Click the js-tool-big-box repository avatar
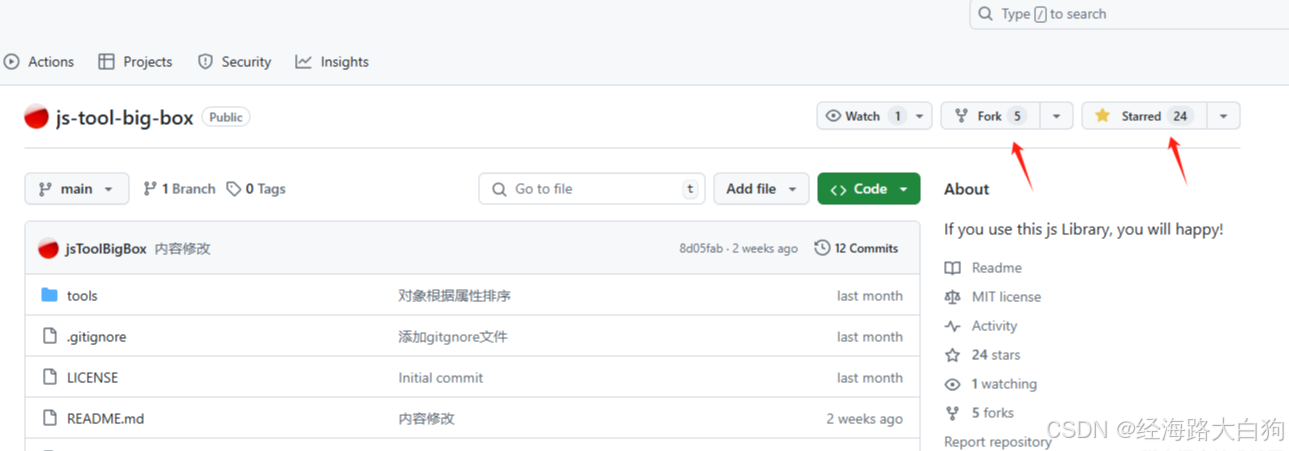This screenshot has width=1289, height=451. (x=36, y=117)
